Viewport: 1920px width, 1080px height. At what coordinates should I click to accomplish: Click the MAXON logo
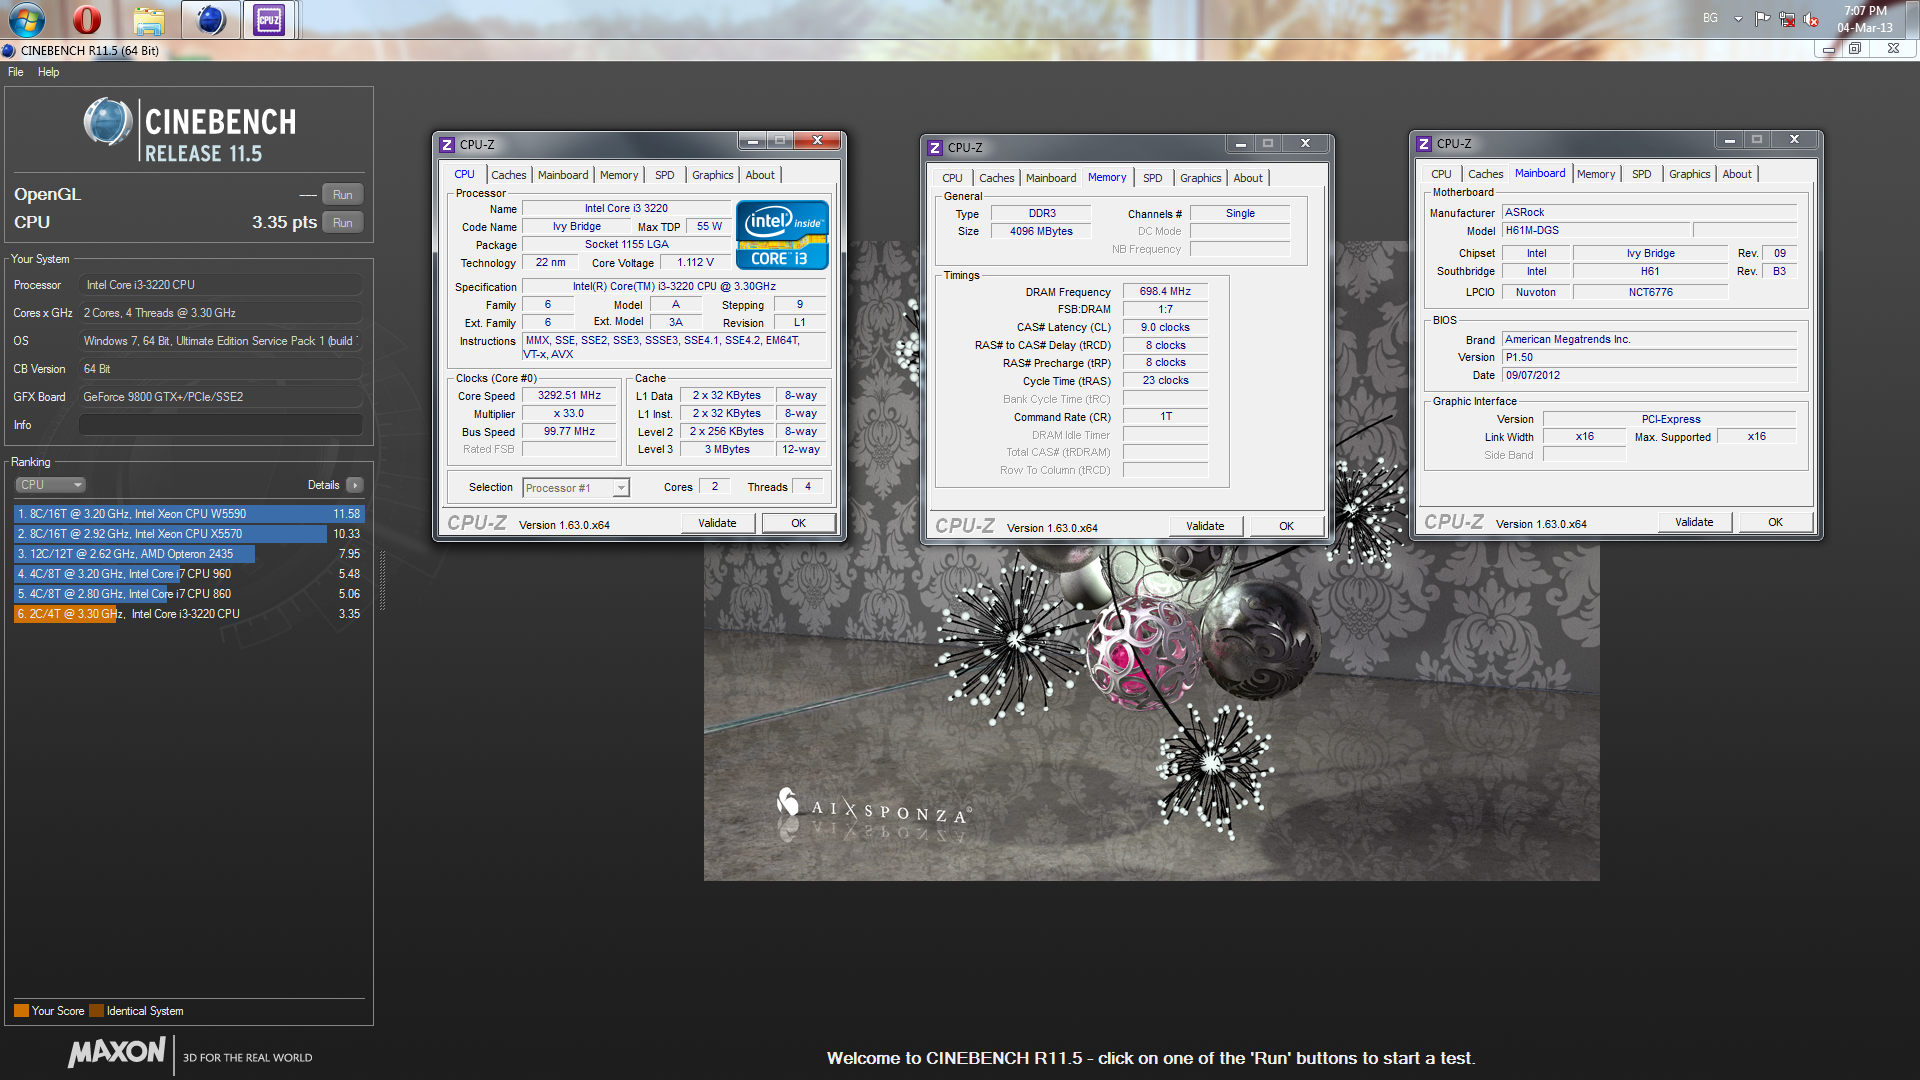(117, 1052)
